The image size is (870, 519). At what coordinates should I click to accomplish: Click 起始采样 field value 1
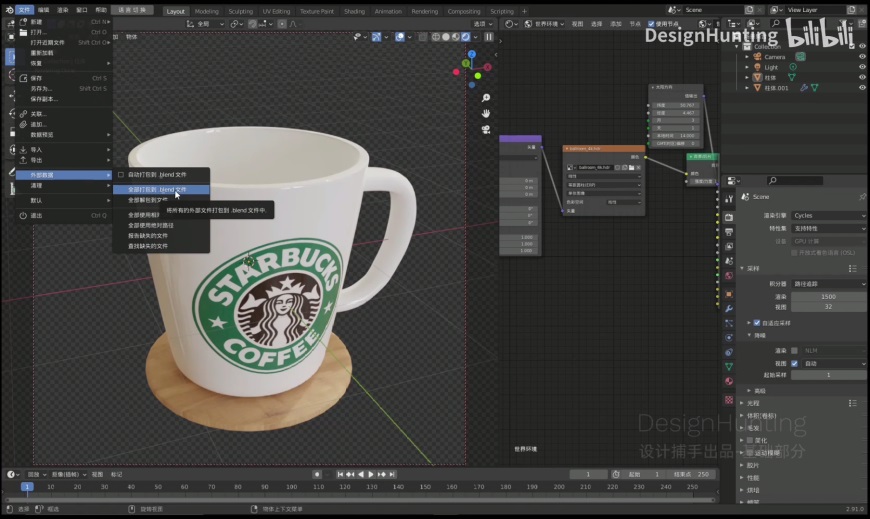[828, 375]
